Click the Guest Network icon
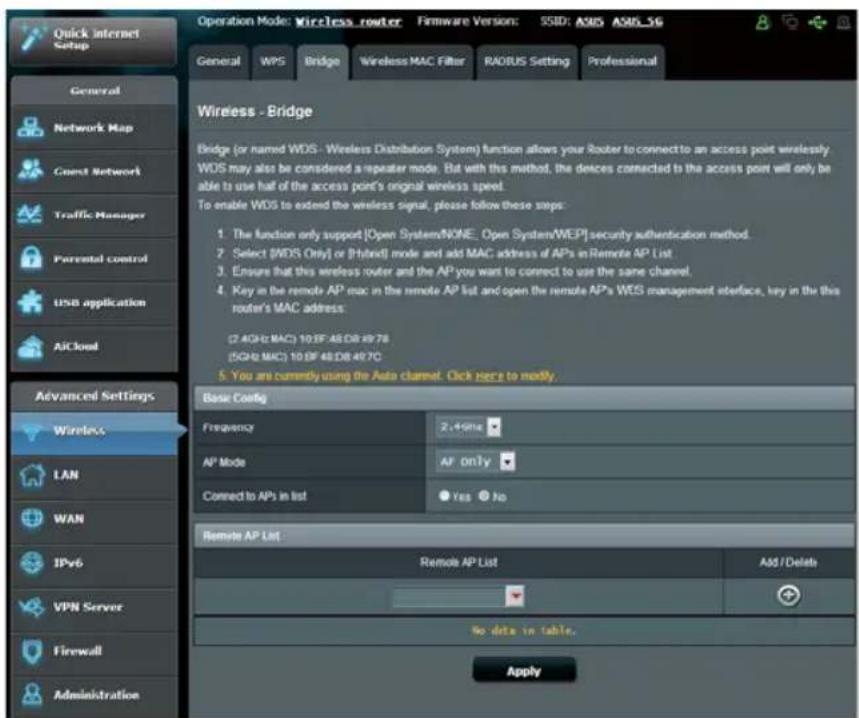The image size is (859, 718). [30, 170]
